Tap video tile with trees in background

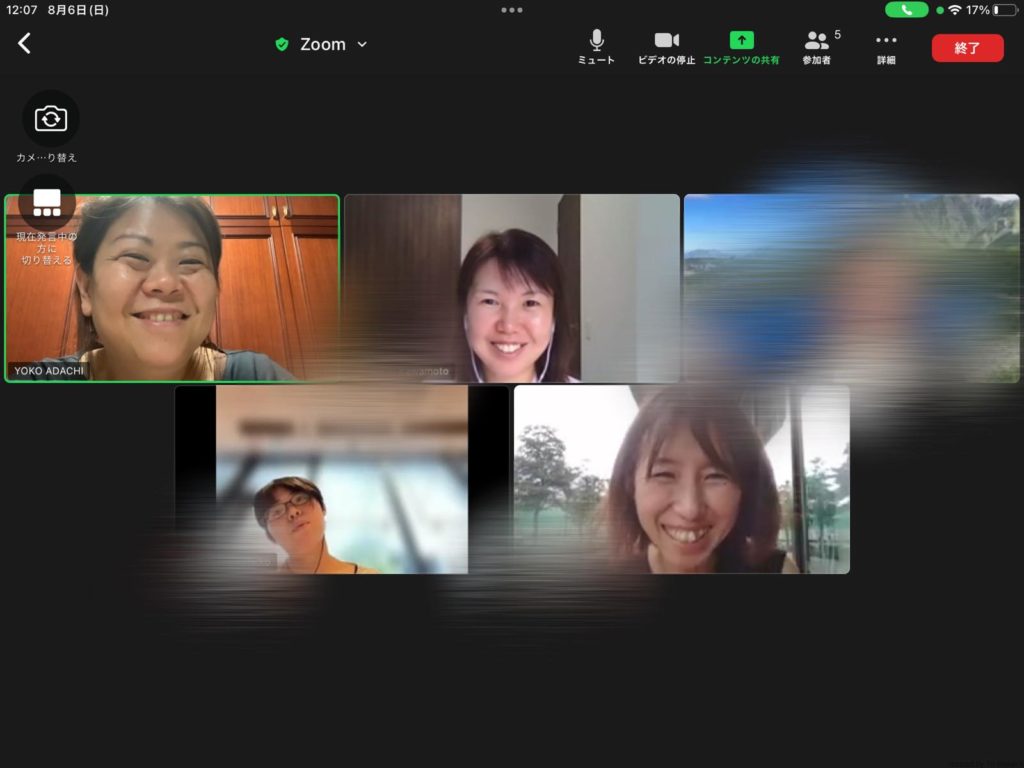click(681, 480)
